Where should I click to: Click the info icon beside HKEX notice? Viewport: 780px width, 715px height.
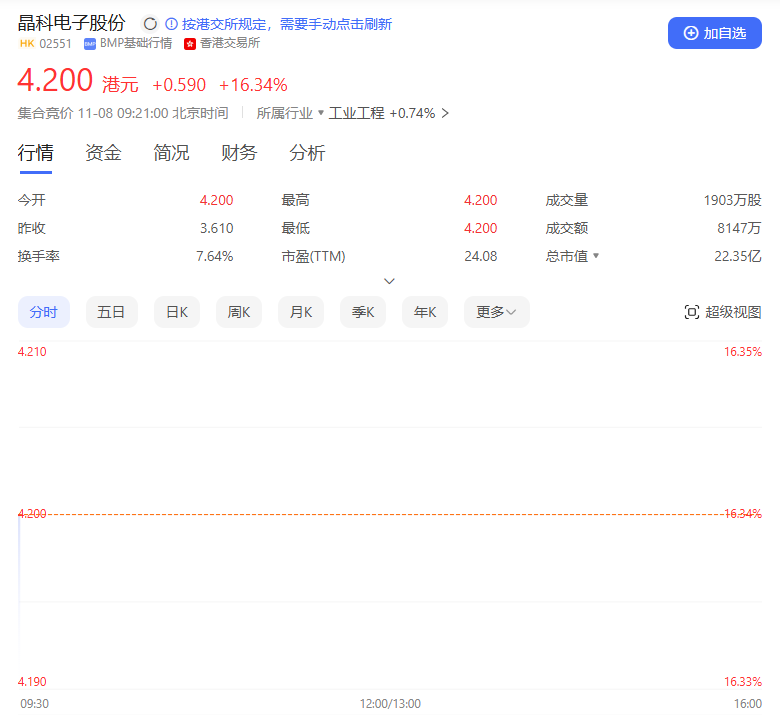click(171, 23)
